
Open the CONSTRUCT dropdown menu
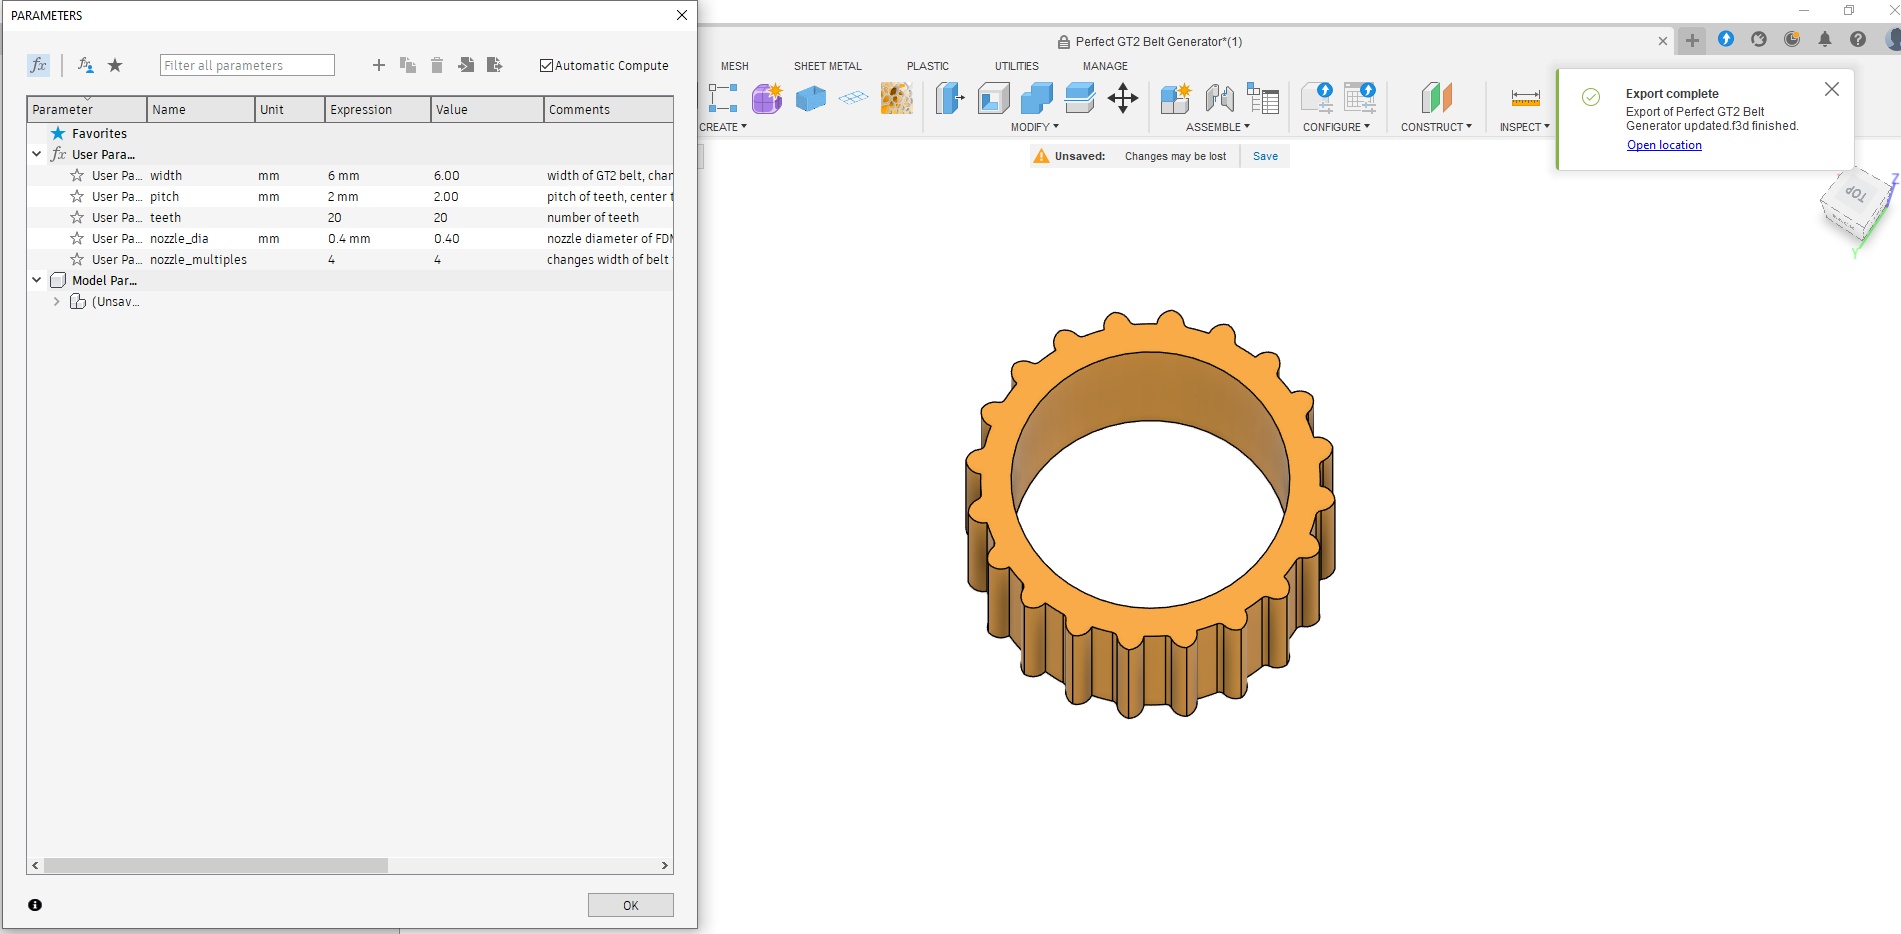click(1436, 127)
